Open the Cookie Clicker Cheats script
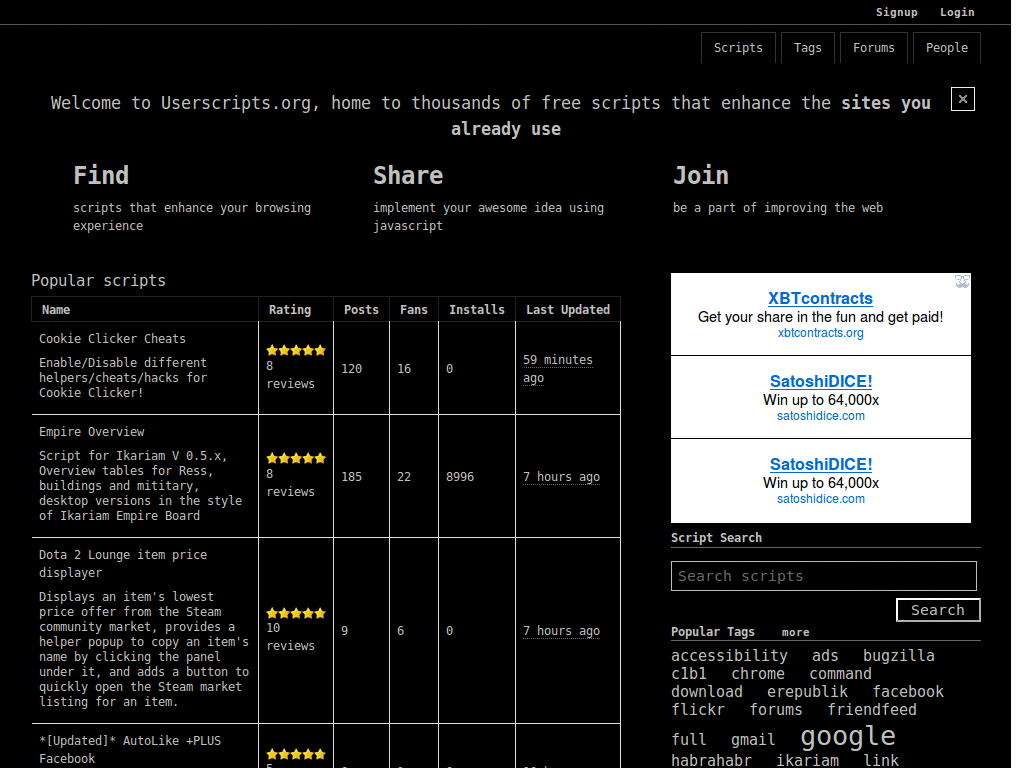The height and width of the screenshot is (768, 1024). (x=112, y=339)
